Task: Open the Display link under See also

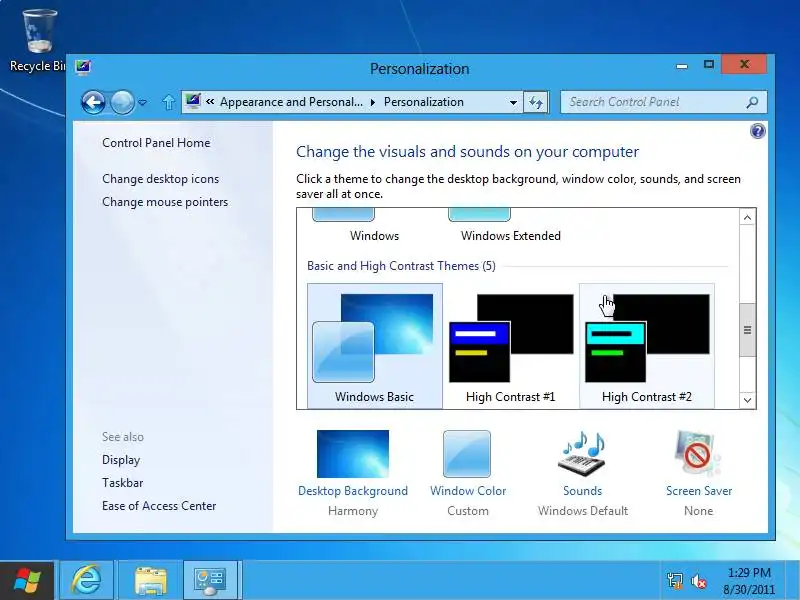Action: coord(121,460)
